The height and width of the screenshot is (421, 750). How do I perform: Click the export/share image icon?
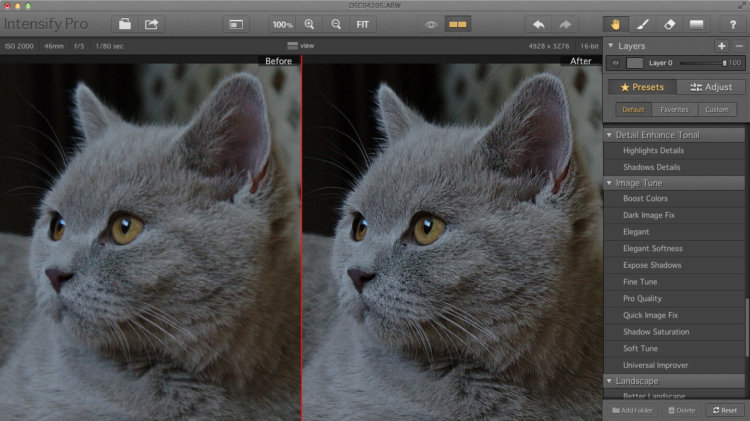[x=152, y=24]
